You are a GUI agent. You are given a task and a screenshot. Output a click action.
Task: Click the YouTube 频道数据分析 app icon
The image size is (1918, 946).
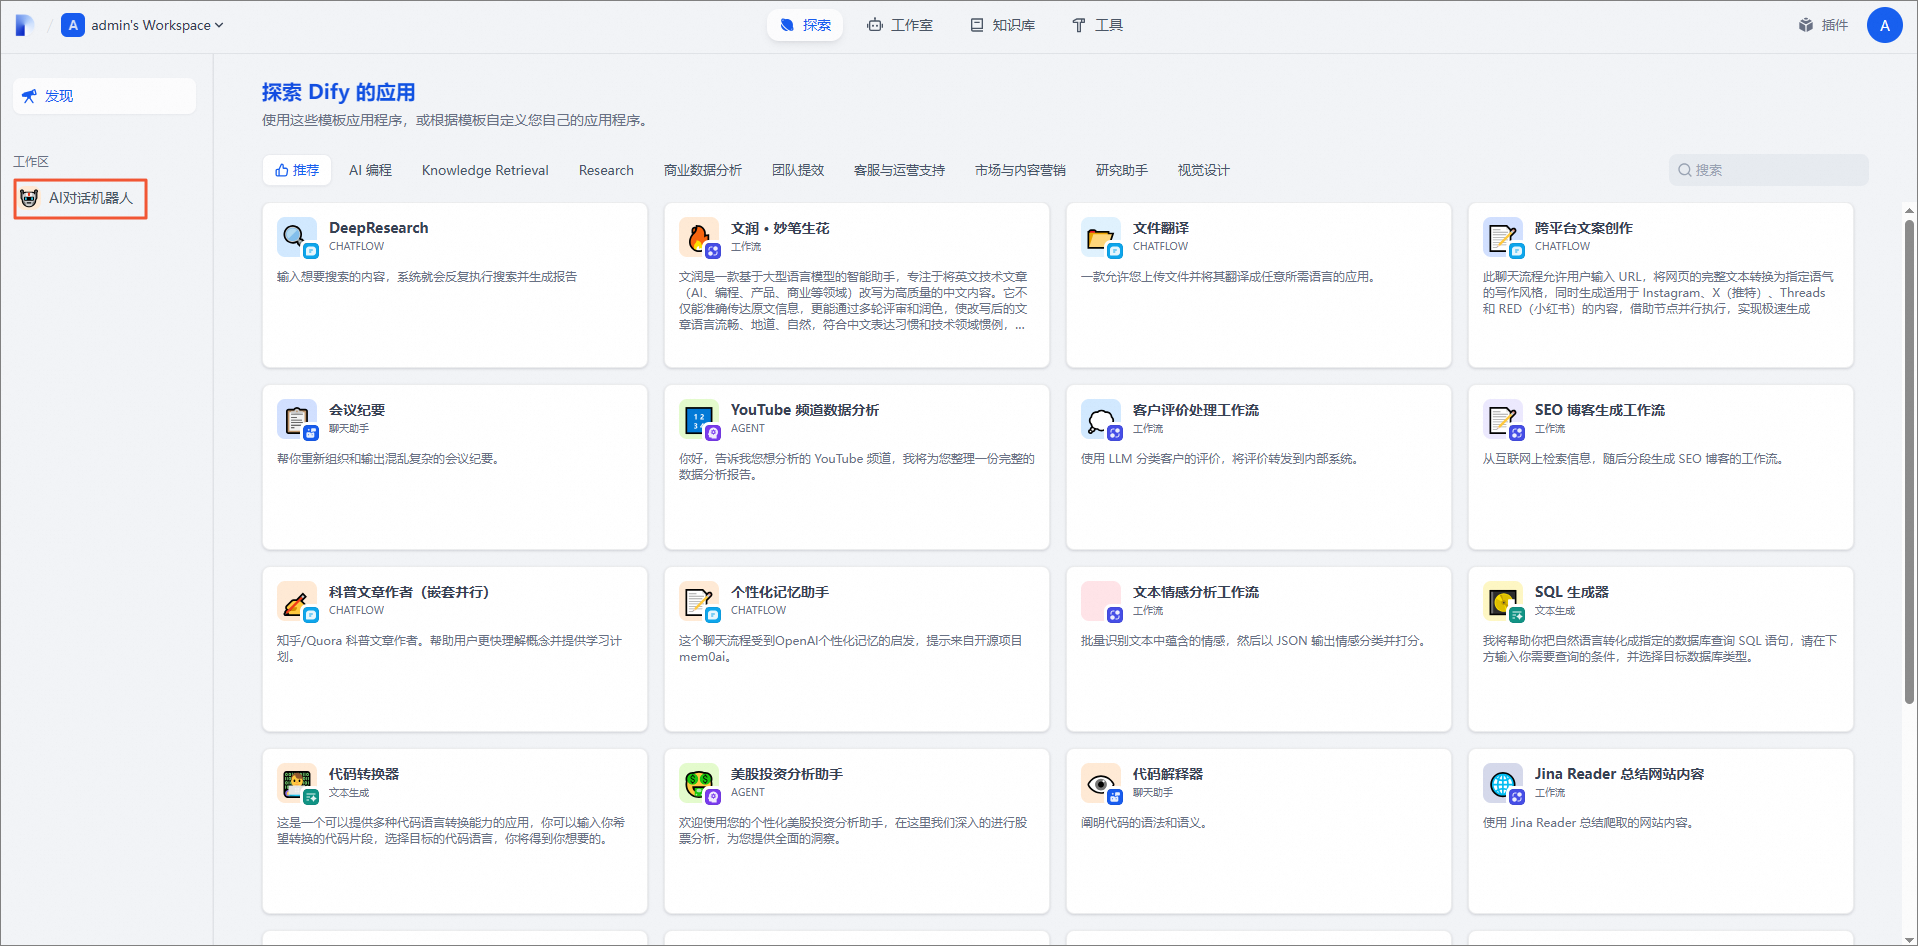point(698,419)
